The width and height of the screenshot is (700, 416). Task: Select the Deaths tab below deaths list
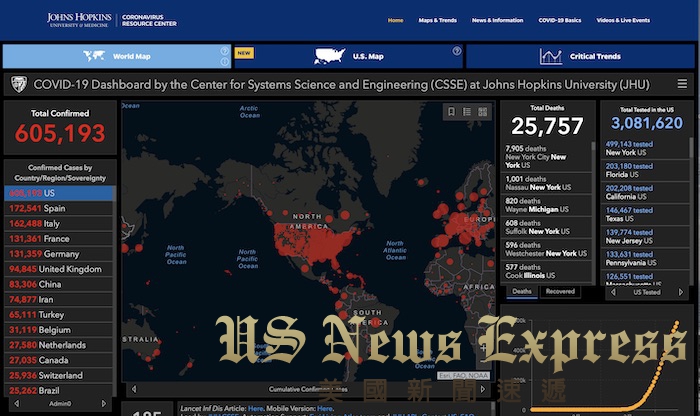521,291
